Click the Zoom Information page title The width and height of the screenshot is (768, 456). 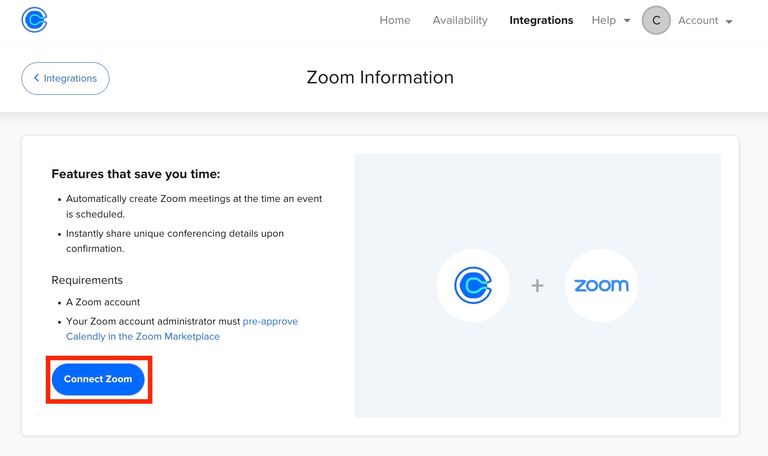point(380,77)
